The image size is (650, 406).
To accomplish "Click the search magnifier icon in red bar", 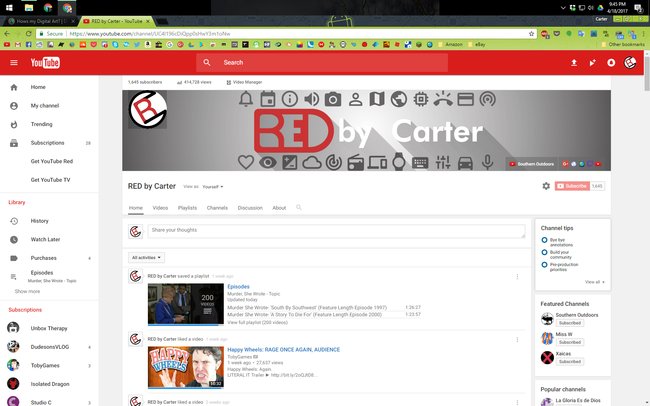I will 206,63.
